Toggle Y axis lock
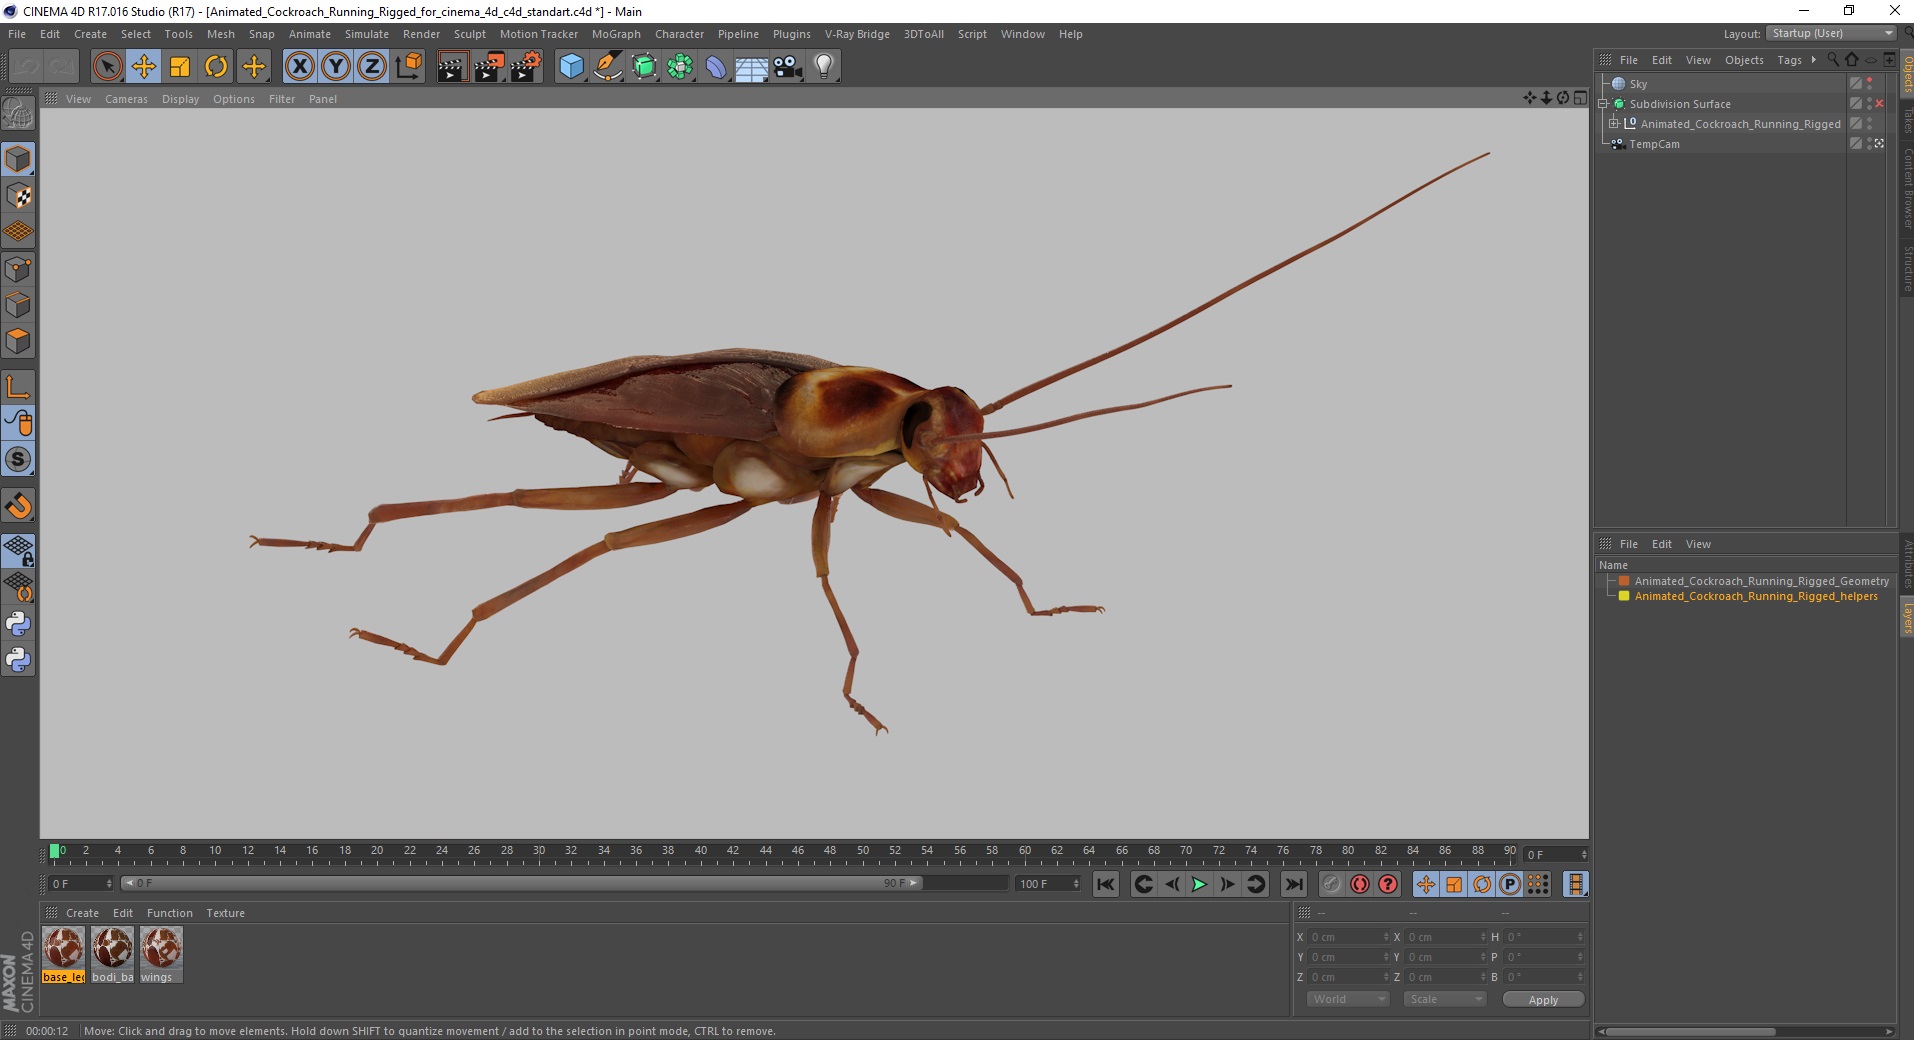The height and width of the screenshot is (1040, 1914). point(336,67)
